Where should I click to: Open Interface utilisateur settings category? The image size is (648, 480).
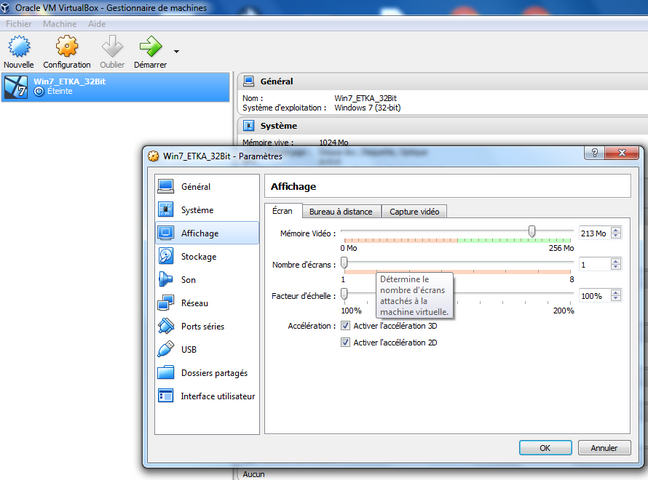coord(207,396)
